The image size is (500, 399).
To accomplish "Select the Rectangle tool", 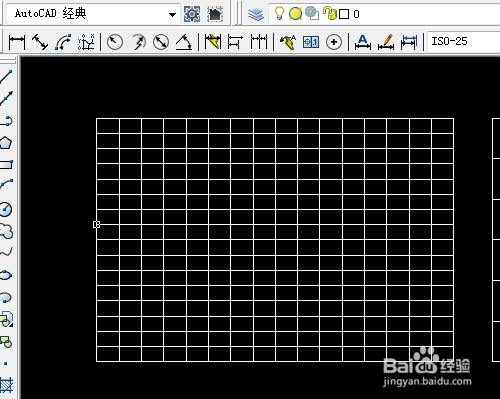I will (x=6, y=165).
